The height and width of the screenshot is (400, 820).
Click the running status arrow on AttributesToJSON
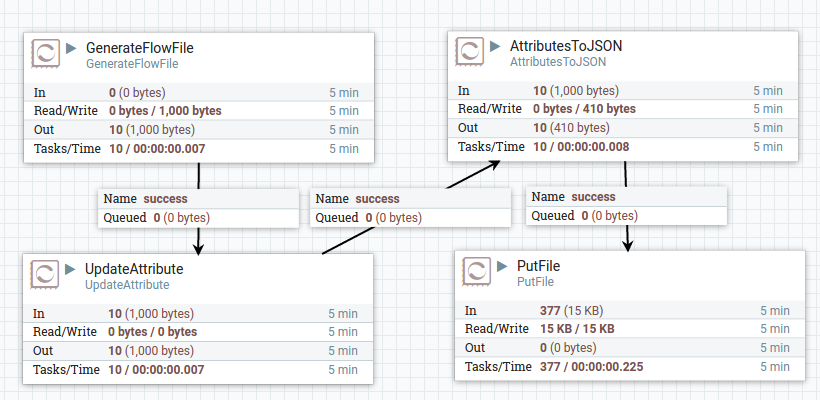click(x=496, y=47)
